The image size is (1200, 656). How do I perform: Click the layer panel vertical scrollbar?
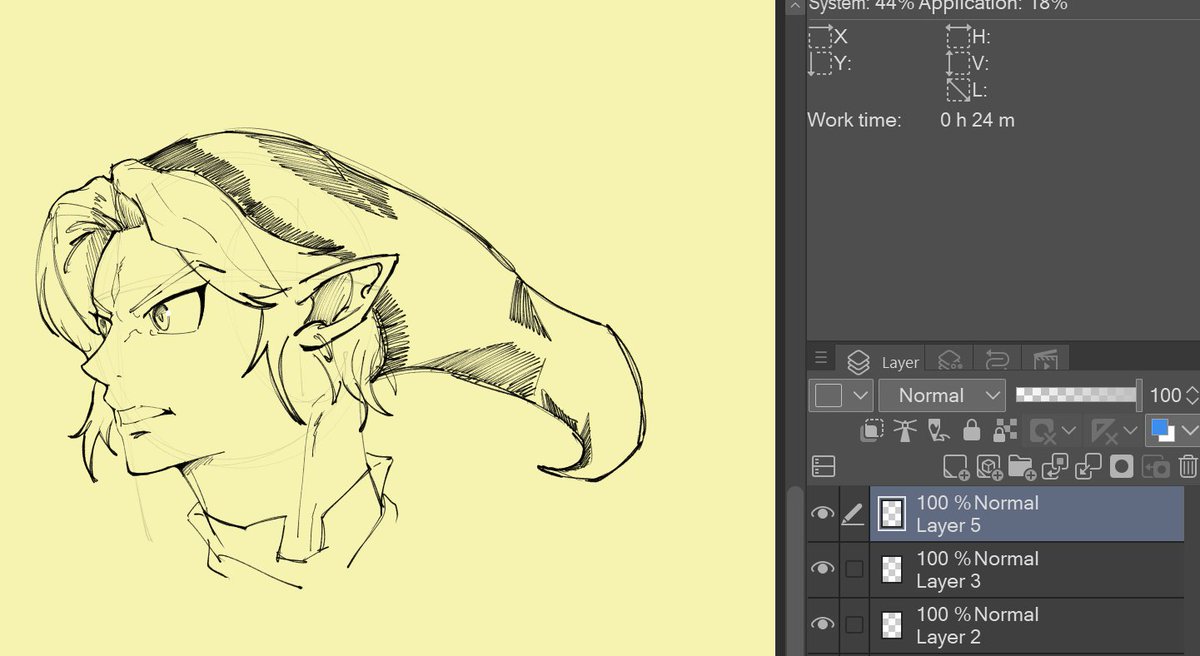[794, 570]
